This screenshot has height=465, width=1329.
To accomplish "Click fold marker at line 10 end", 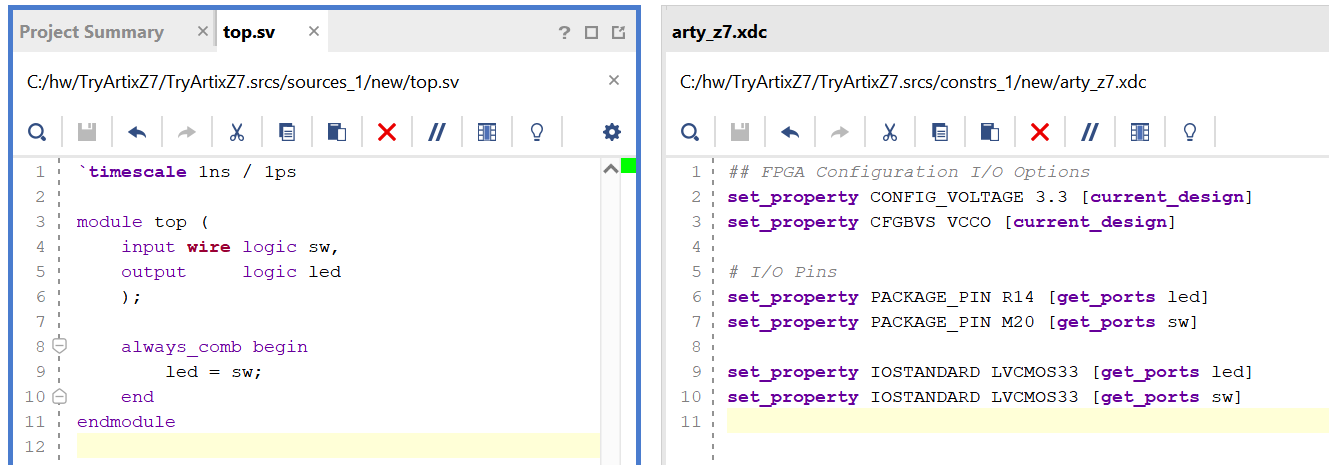I will pyautogui.click(x=59, y=396).
